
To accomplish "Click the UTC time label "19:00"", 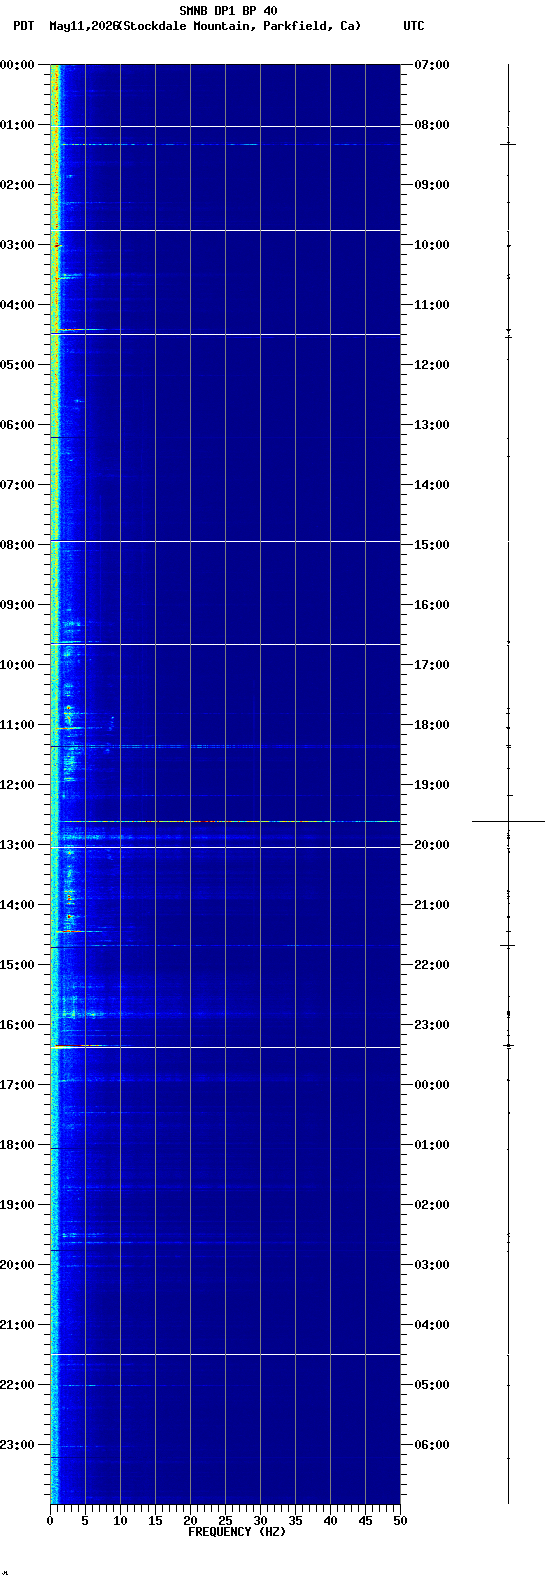I will pyautogui.click(x=432, y=785).
